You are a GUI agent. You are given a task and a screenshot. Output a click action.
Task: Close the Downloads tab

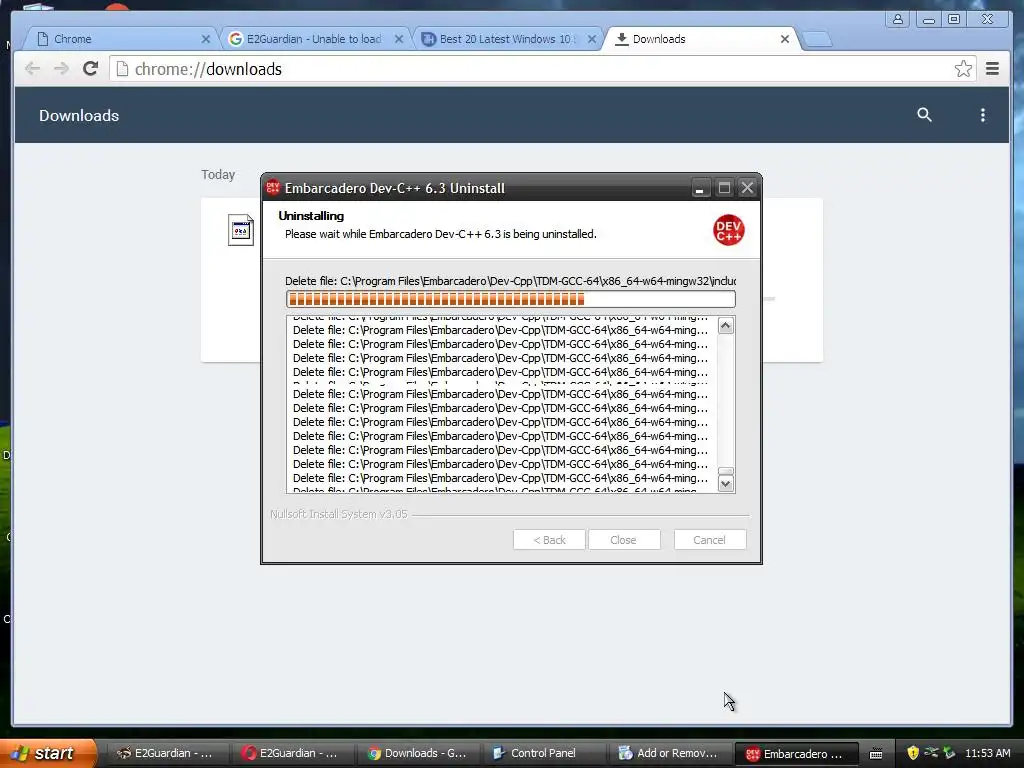tap(785, 39)
